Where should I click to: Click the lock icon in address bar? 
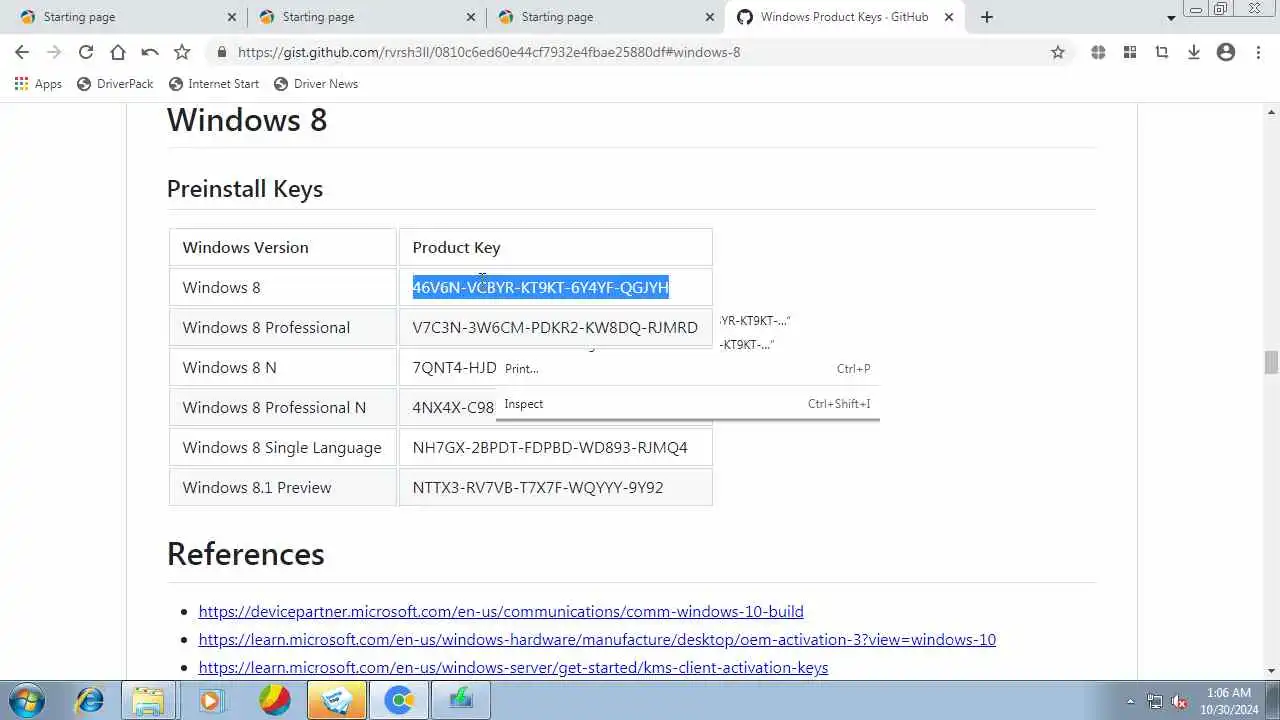pos(221,52)
